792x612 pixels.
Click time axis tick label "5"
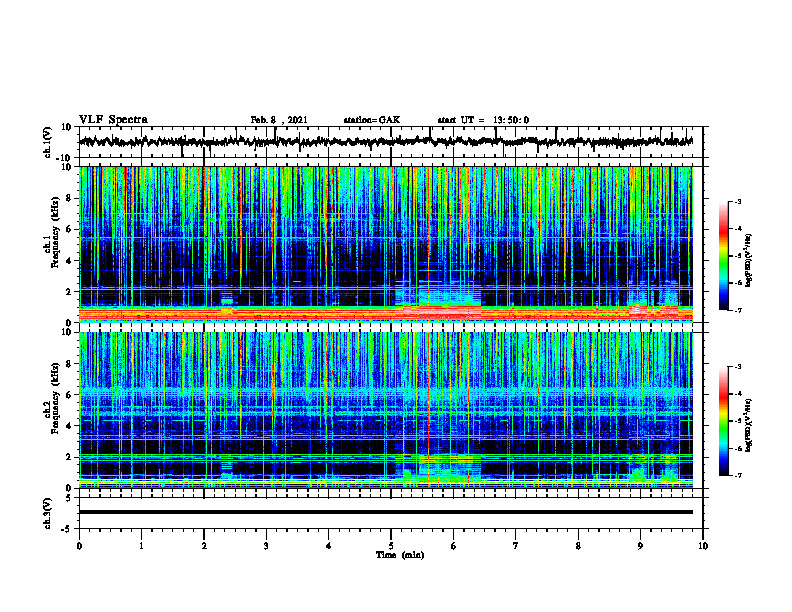(391, 546)
